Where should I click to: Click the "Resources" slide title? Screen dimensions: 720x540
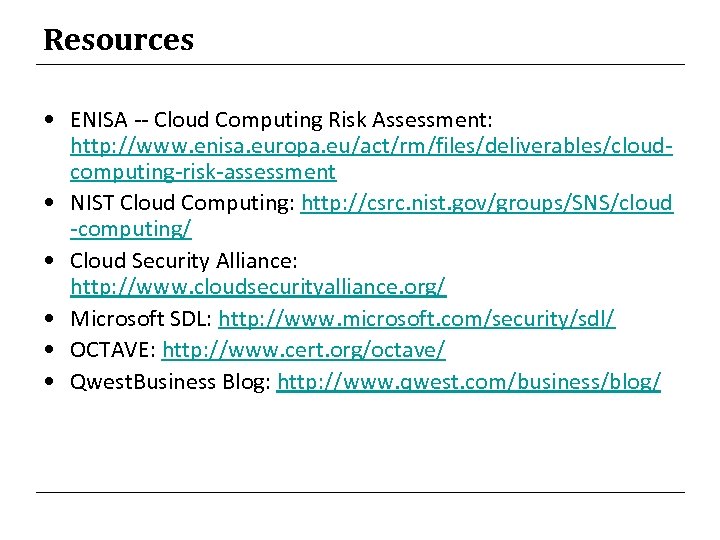tap(118, 41)
